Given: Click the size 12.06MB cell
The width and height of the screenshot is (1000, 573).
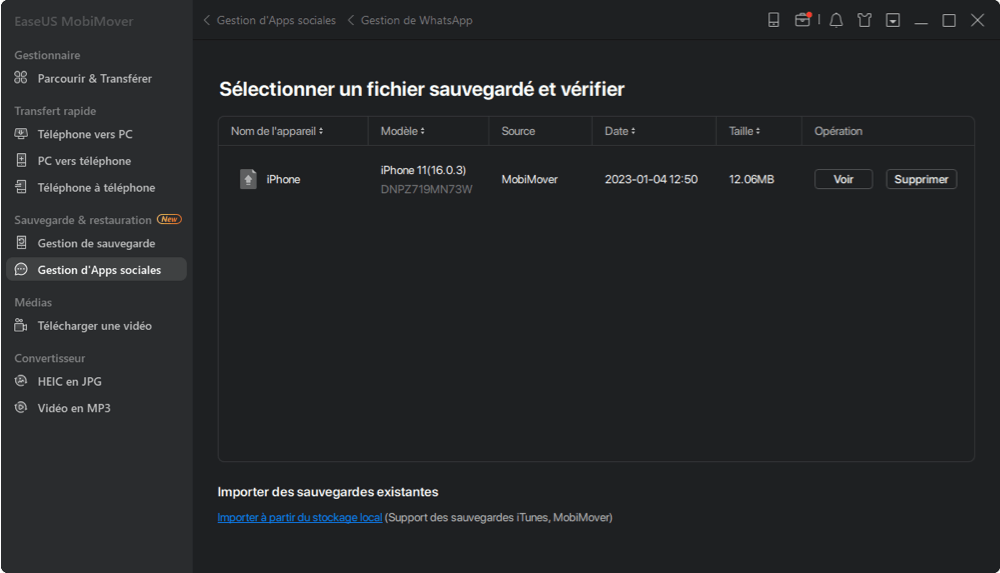Looking at the screenshot, I should coord(751,179).
